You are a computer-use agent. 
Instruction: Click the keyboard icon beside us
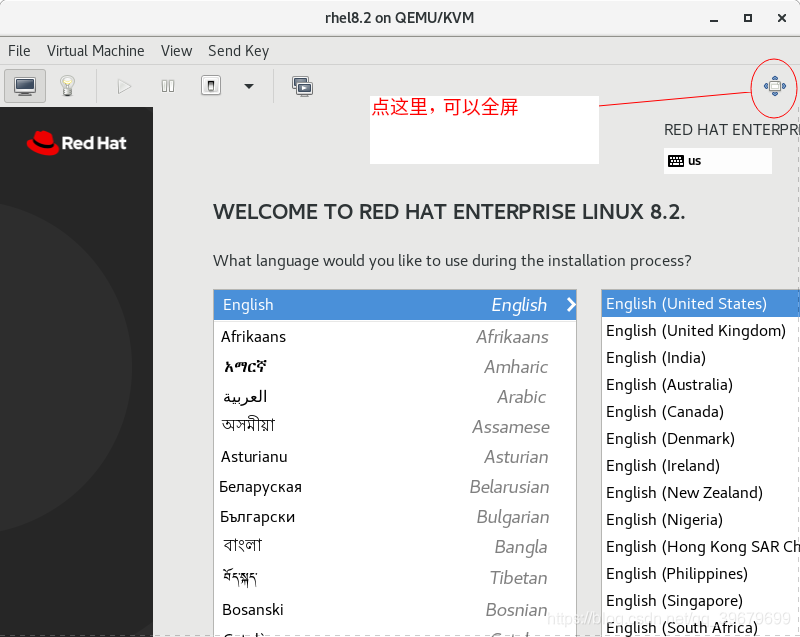tap(676, 161)
